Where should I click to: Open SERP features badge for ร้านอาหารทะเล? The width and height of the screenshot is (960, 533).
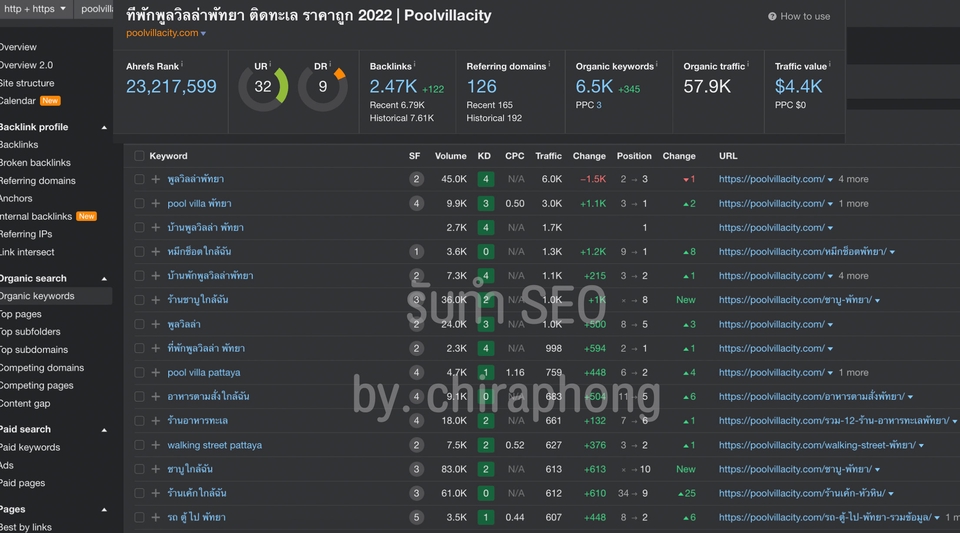[416, 421]
